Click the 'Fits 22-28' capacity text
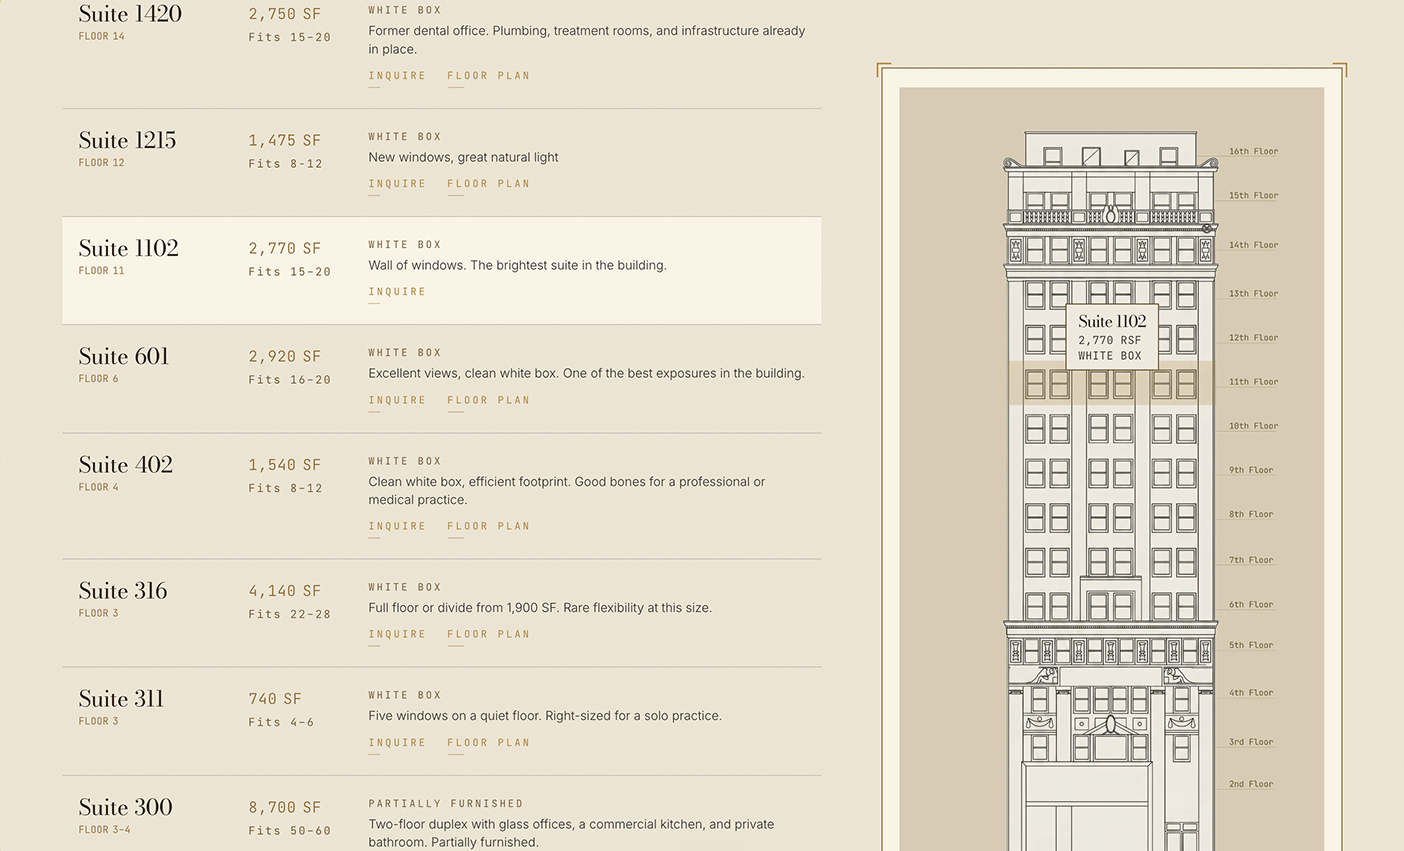The image size is (1404, 851). pos(289,615)
